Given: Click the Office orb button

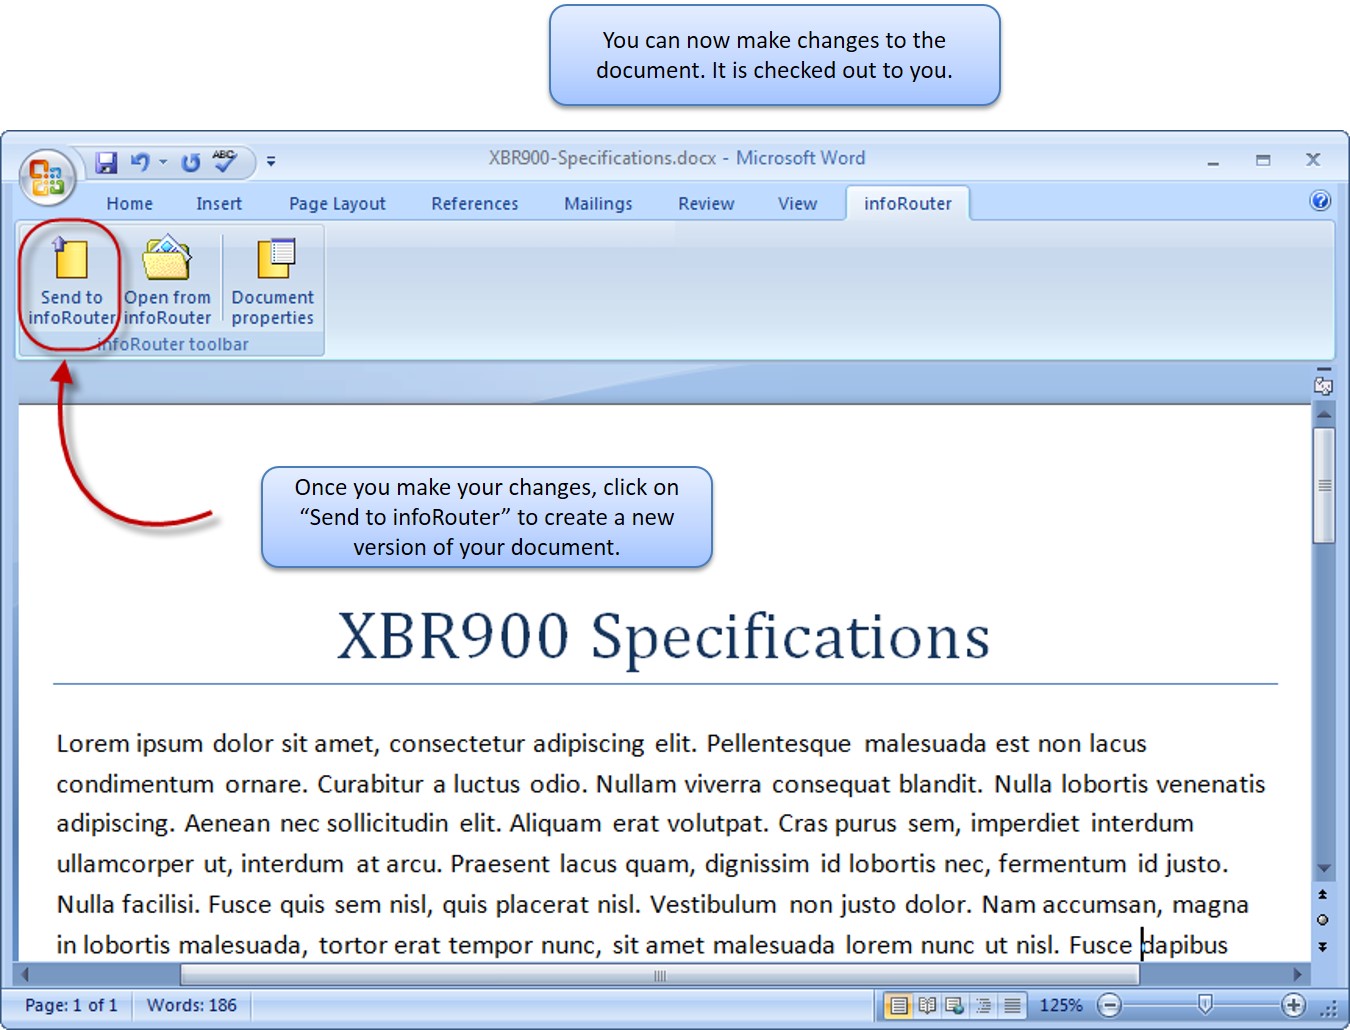Looking at the screenshot, I should pos(47,178).
